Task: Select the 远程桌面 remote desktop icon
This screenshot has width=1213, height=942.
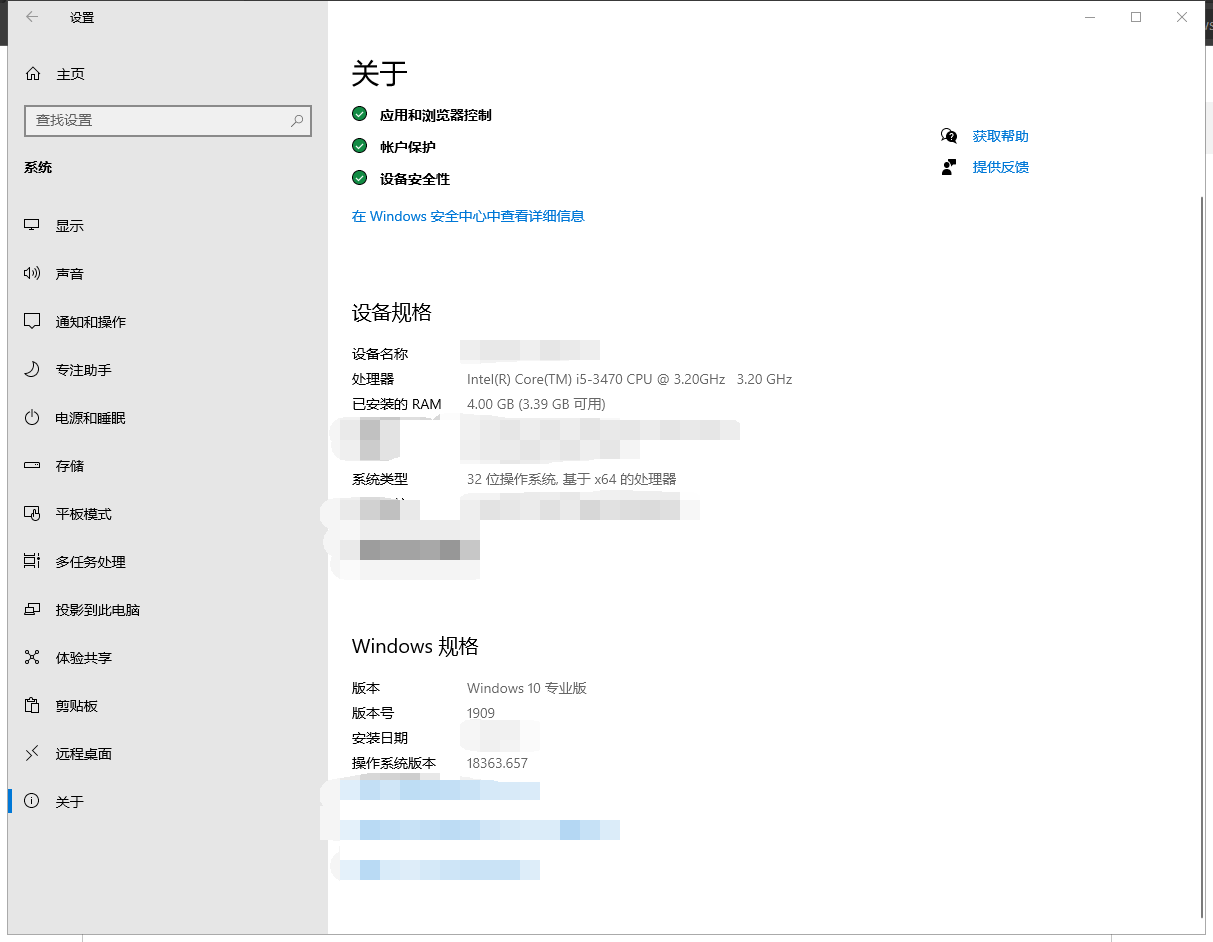Action: click(x=32, y=753)
